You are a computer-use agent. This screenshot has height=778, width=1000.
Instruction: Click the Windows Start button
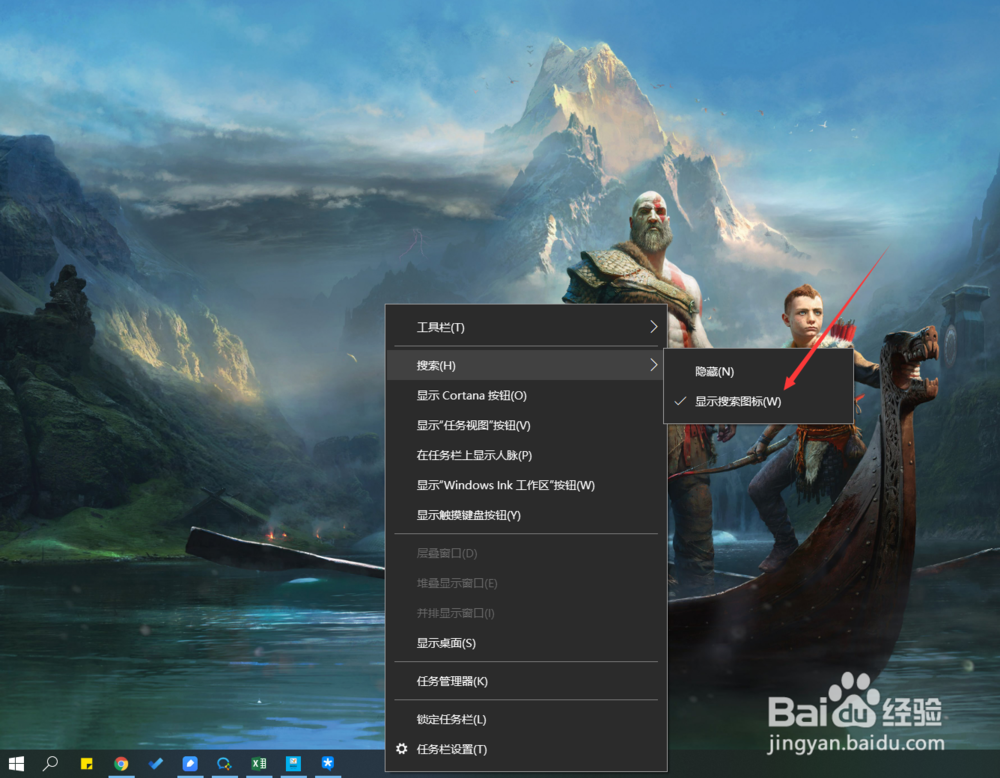coord(16,763)
